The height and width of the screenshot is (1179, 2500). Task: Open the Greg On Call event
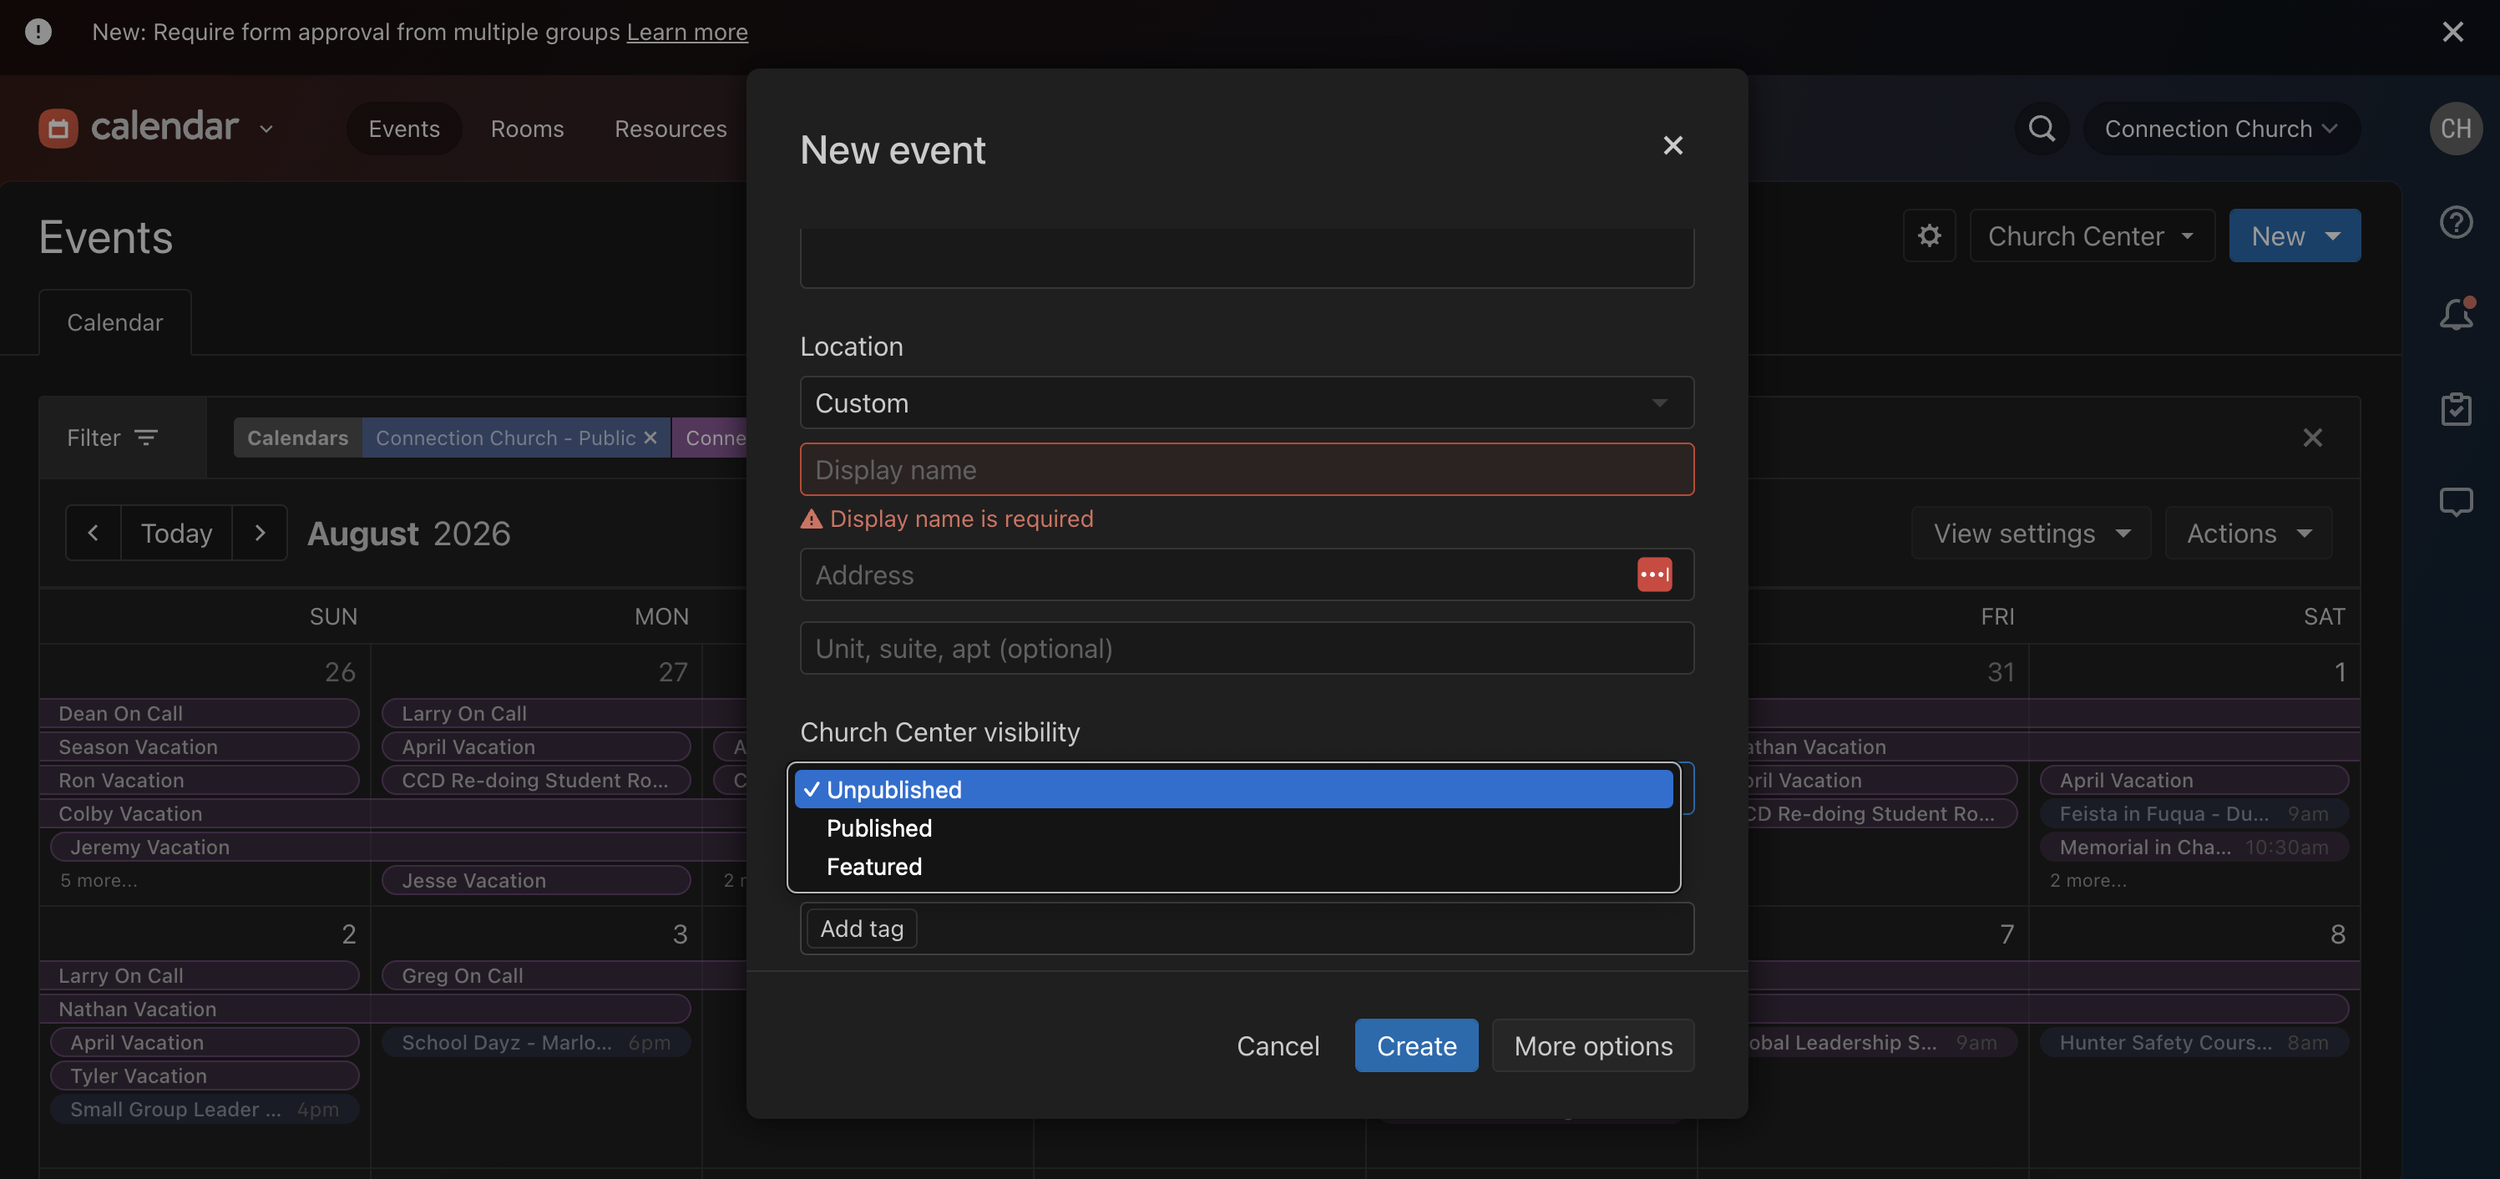click(564, 975)
